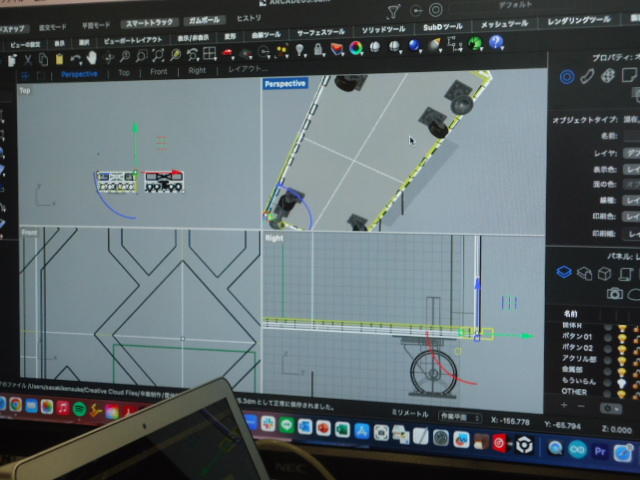Viewport: 640px width, 480px height.
Task: Click the minus delete-layer button
Action: coord(581,406)
